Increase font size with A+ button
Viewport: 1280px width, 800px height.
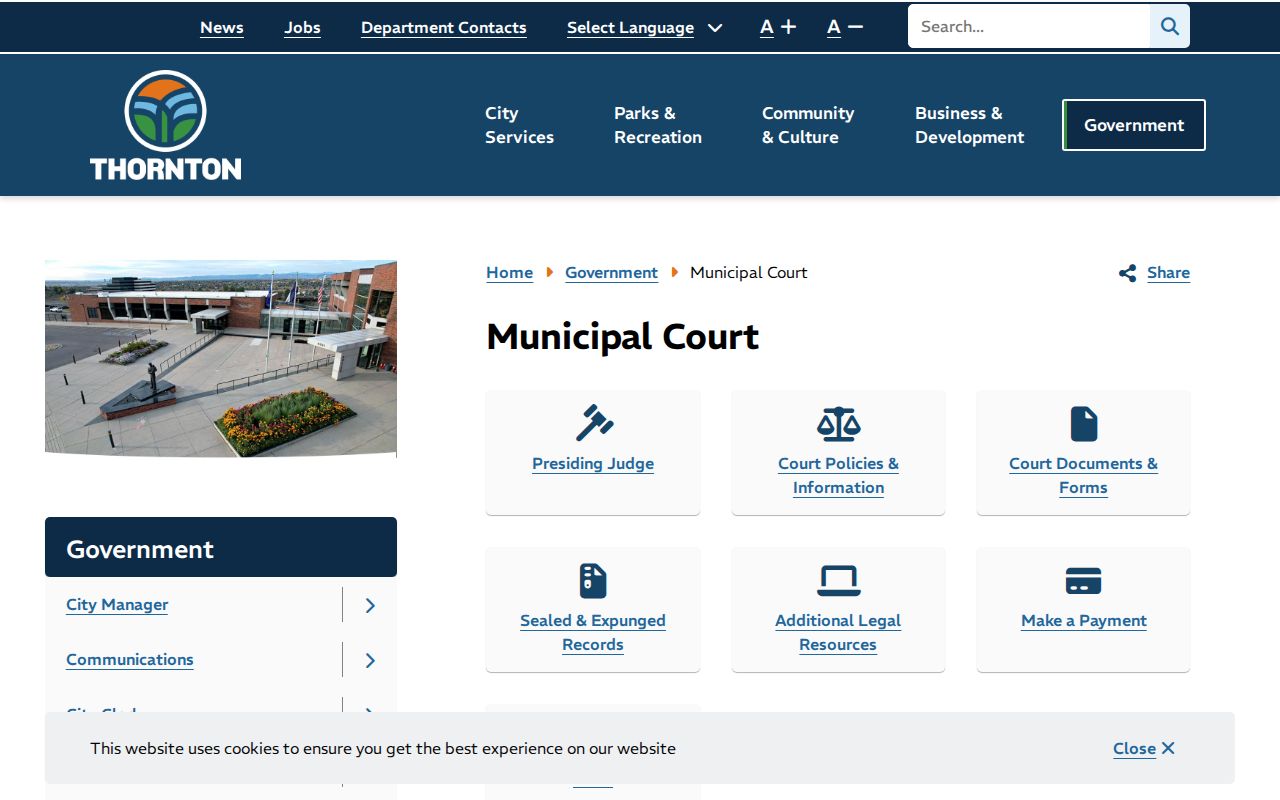[x=778, y=27]
